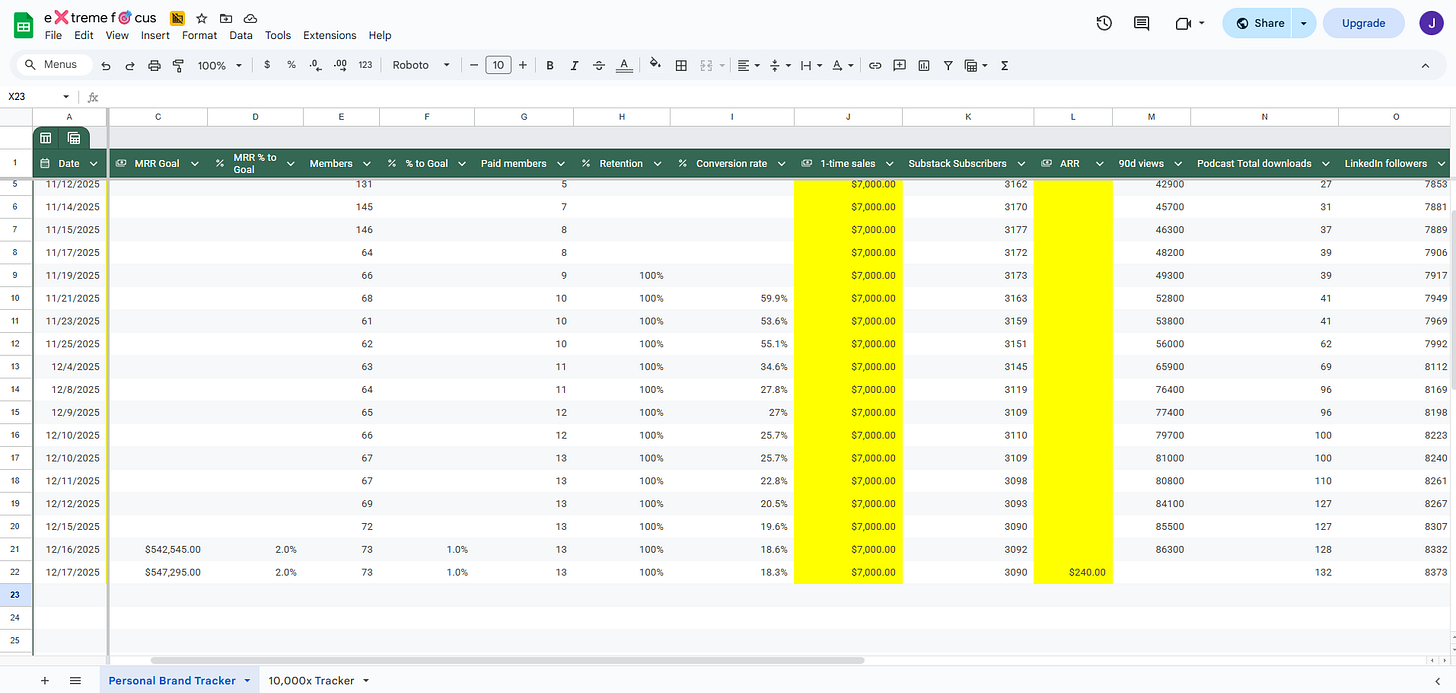
Task: Open the comments panel icon
Action: pyautogui.click(x=1141, y=23)
